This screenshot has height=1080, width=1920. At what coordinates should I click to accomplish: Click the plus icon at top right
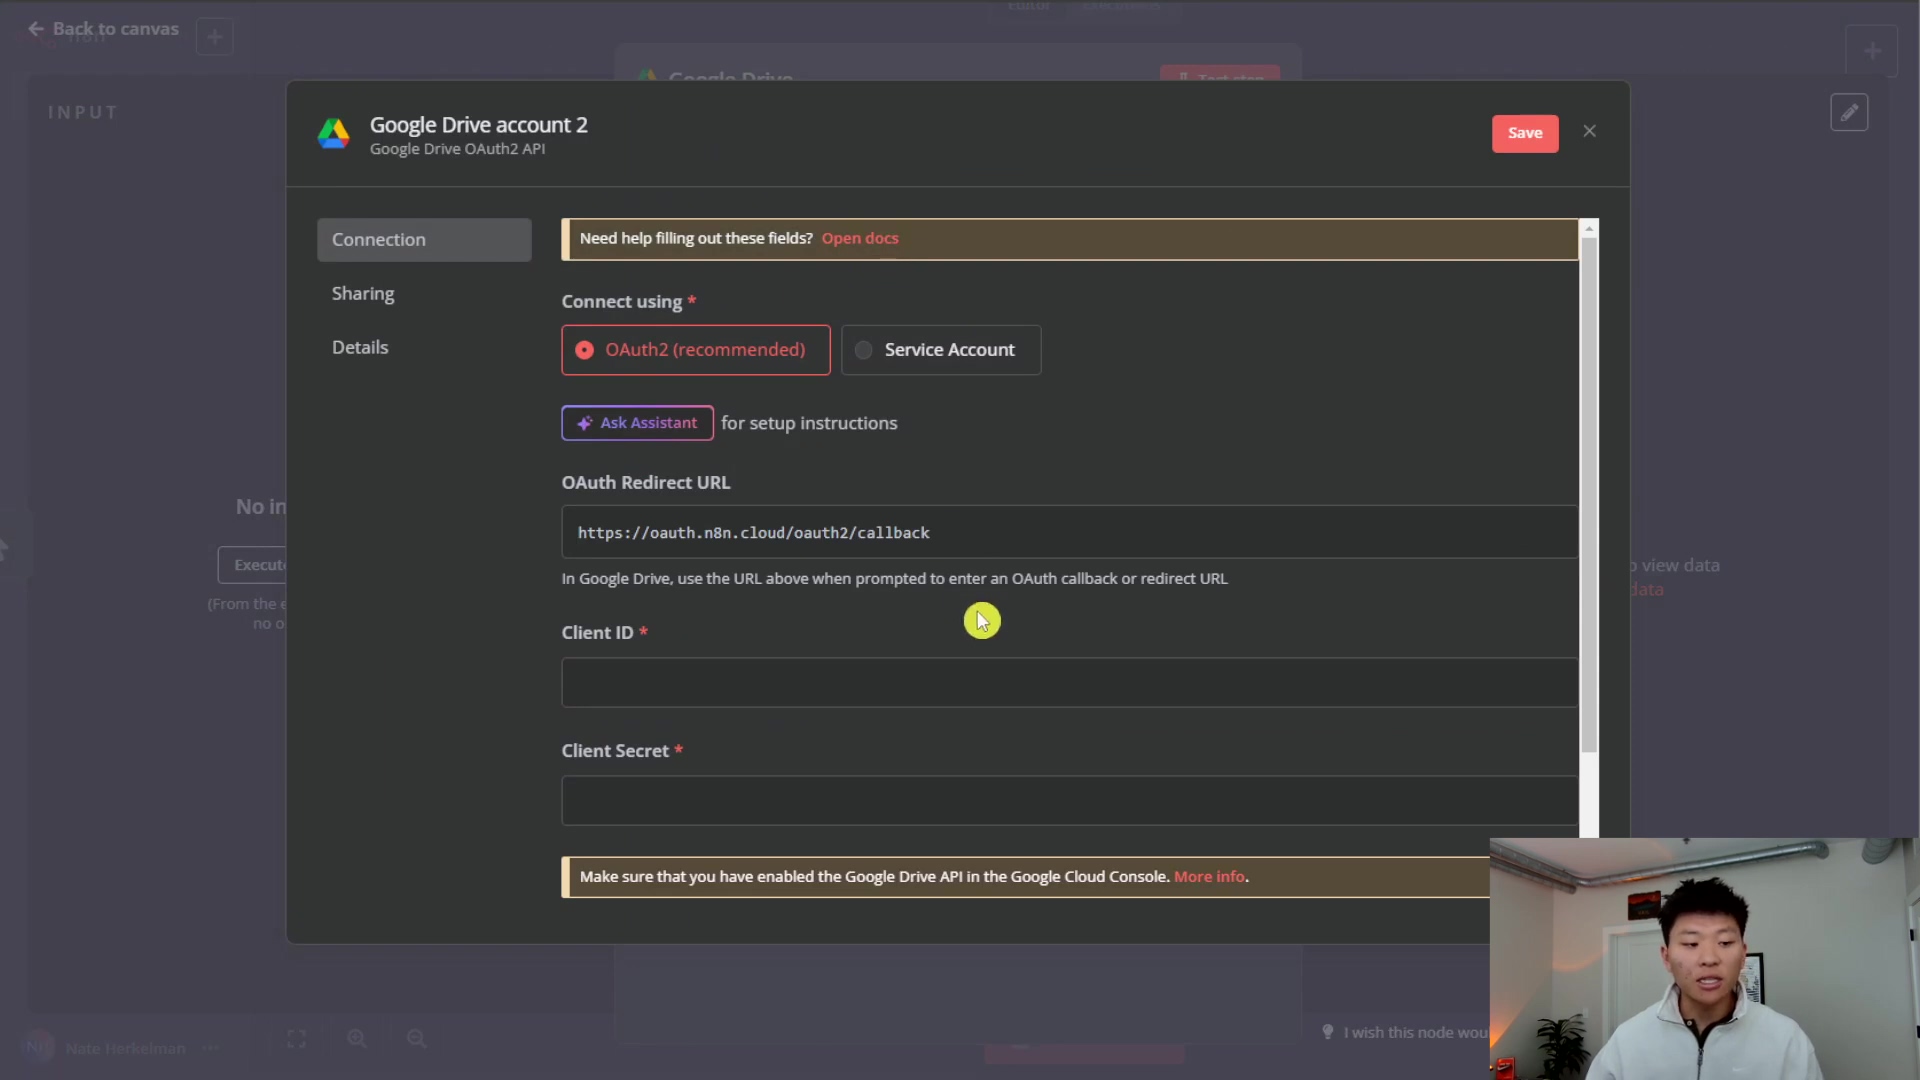coord(1872,51)
